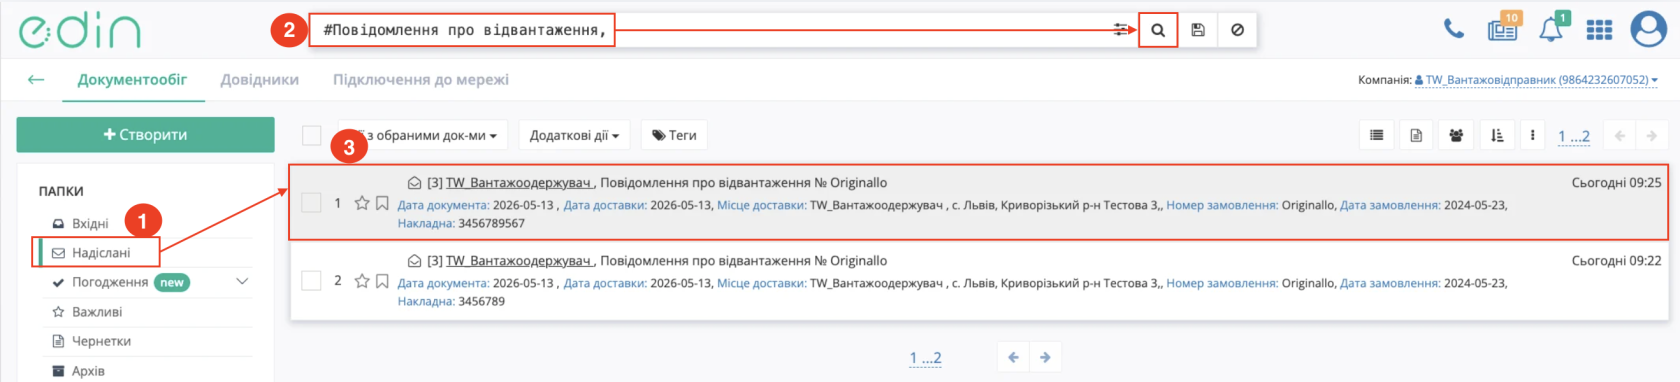Image resolution: width=1680 pixels, height=382 pixels.
Task: Switch to the Довідники tab
Action: pyautogui.click(x=260, y=79)
